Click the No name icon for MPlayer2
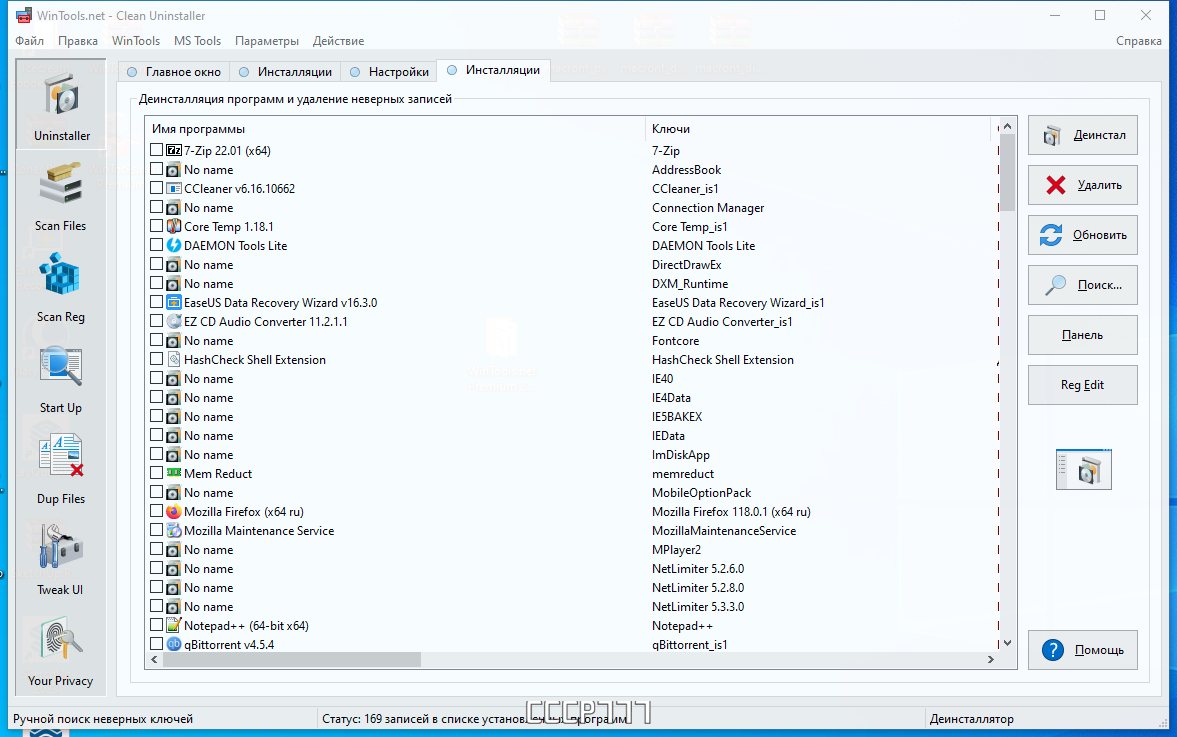The height and width of the screenshot is (737, 1177). point(173,549)
